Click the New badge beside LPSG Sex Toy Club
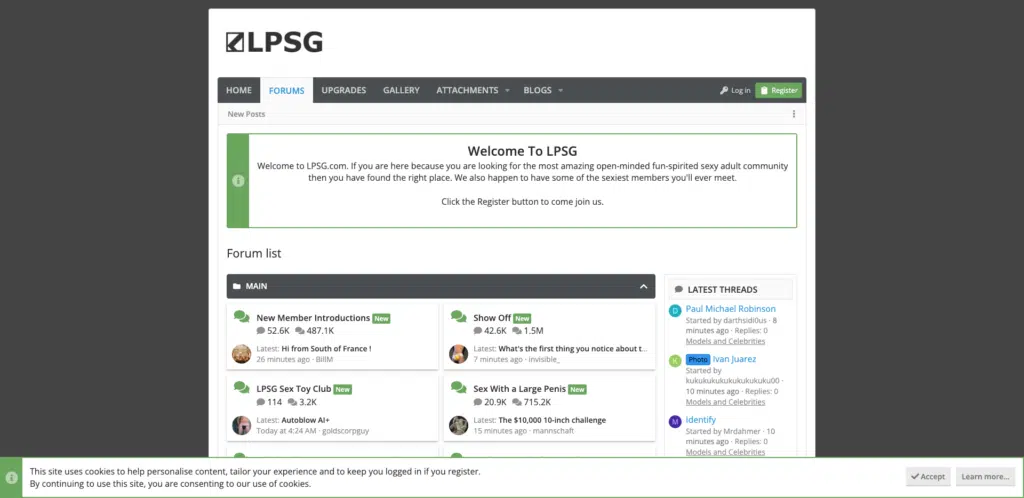The image size is (1024, 498). pos(343,389)
